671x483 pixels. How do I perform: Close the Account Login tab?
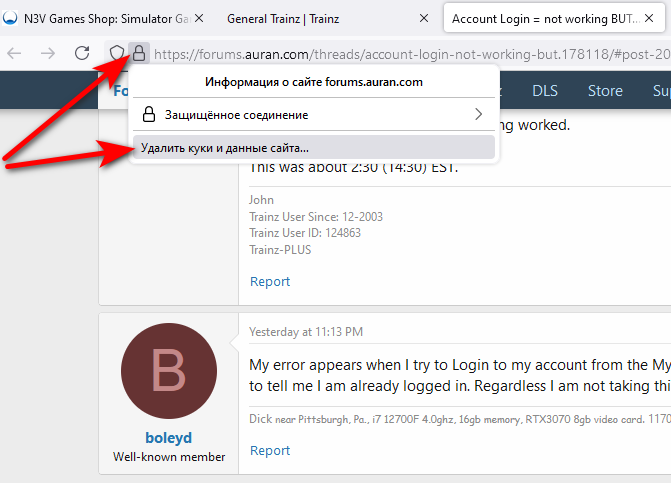pyautogui.click(x=649, y=18)
